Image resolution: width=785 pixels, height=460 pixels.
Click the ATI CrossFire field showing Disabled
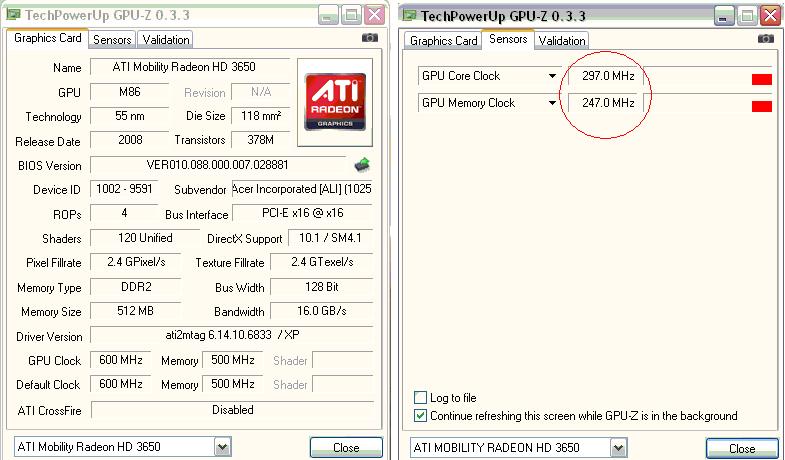[233, 410]
